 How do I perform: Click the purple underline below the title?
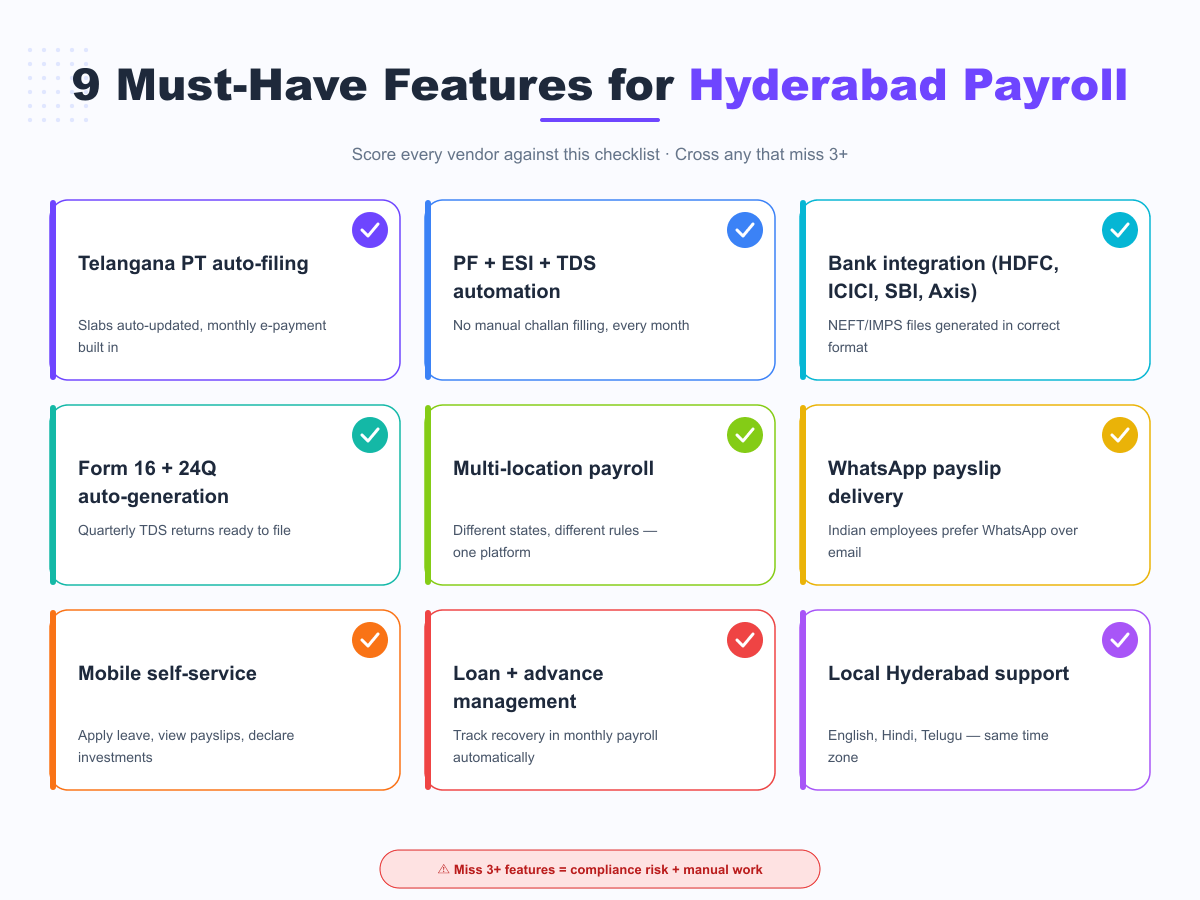(599, 120)
